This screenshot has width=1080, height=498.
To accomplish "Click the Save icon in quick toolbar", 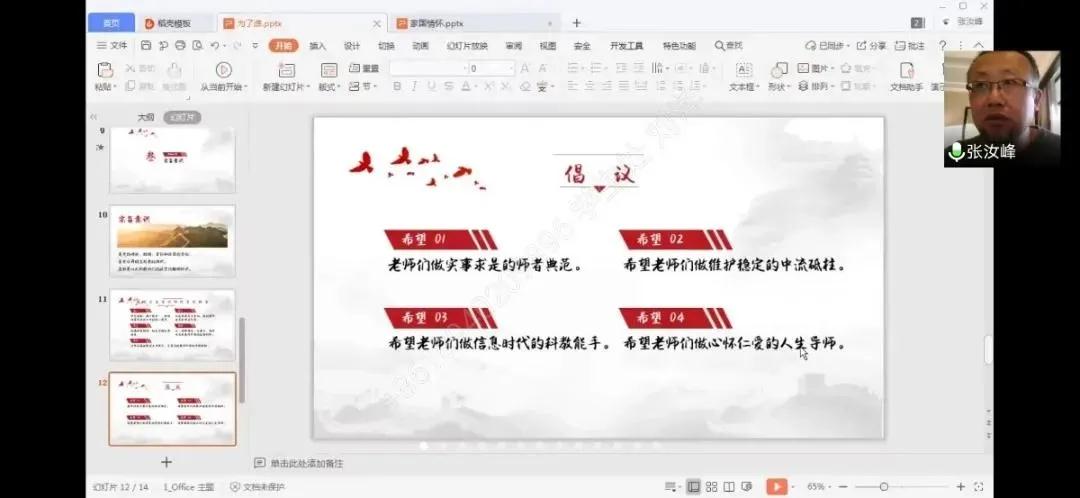I will pyautogui.click(x=146, y=45).
